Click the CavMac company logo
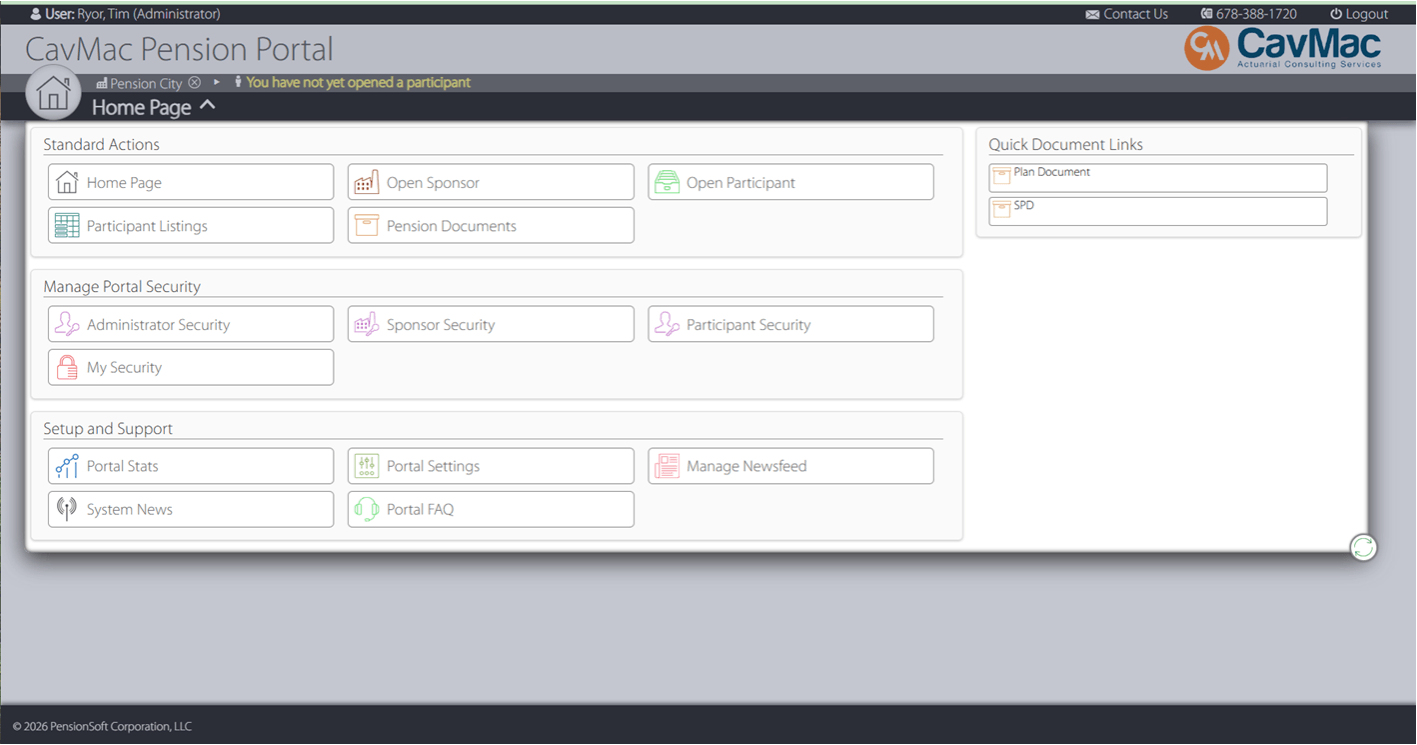This screenshot has height=745, width=1417. pos(1284,47)
